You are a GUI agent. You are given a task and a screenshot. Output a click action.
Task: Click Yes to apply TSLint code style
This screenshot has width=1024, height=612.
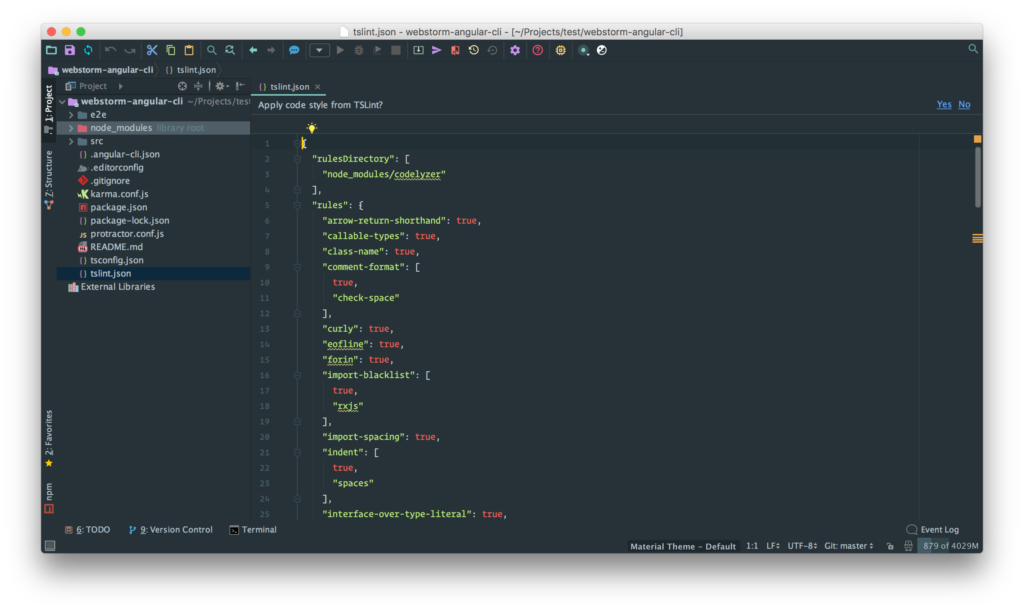[x=943, y=105]
